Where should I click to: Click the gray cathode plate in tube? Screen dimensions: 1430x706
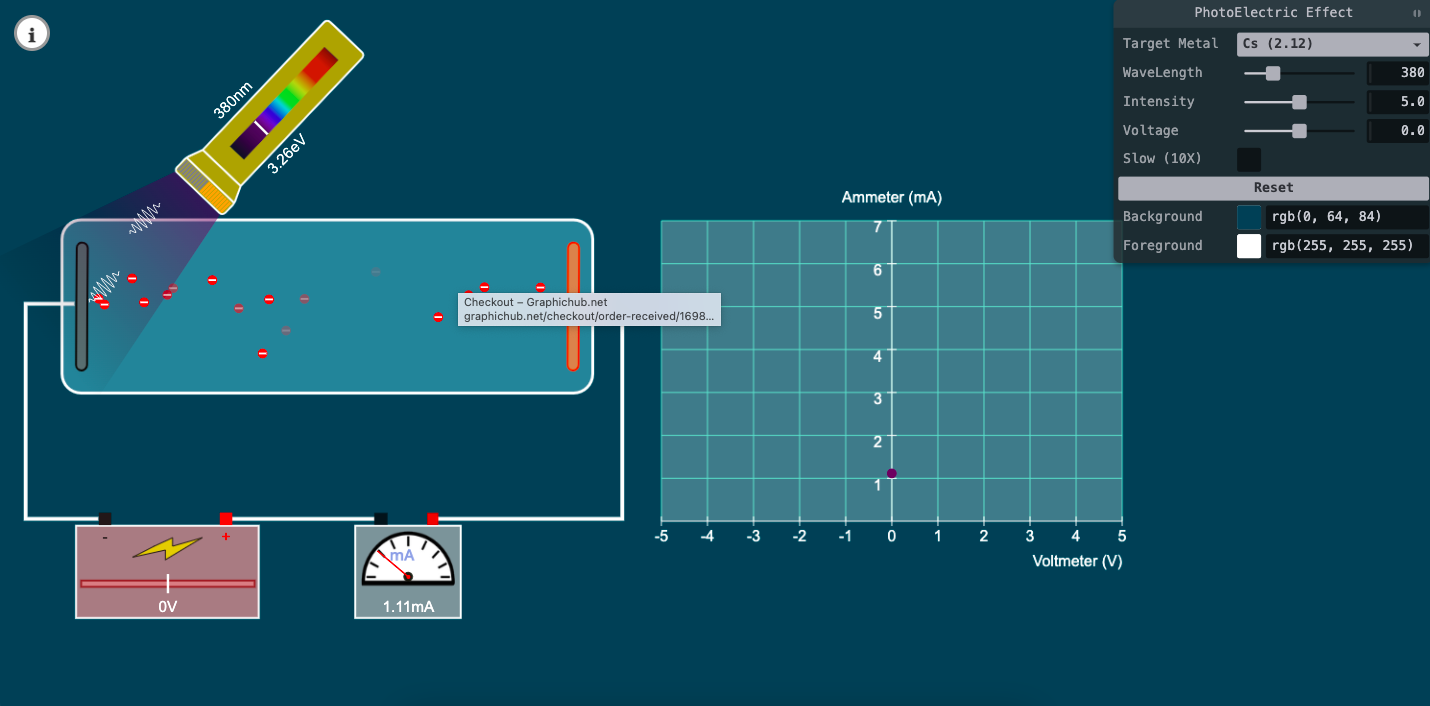pos(82,306)
